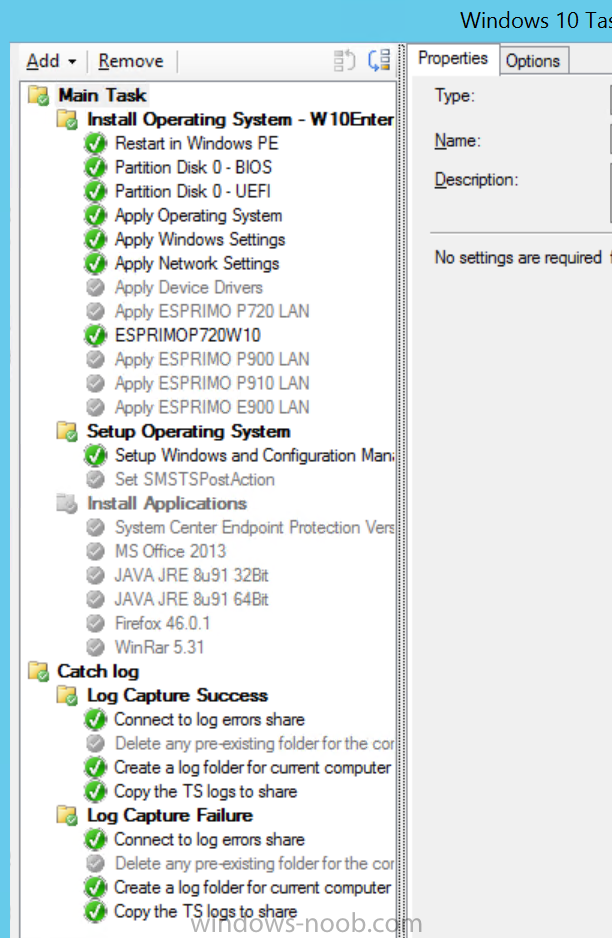The height and width of the screenshot is (938, 612).
Task: Select the disabled Install Applications folder icon
Action: click(67, 503)
